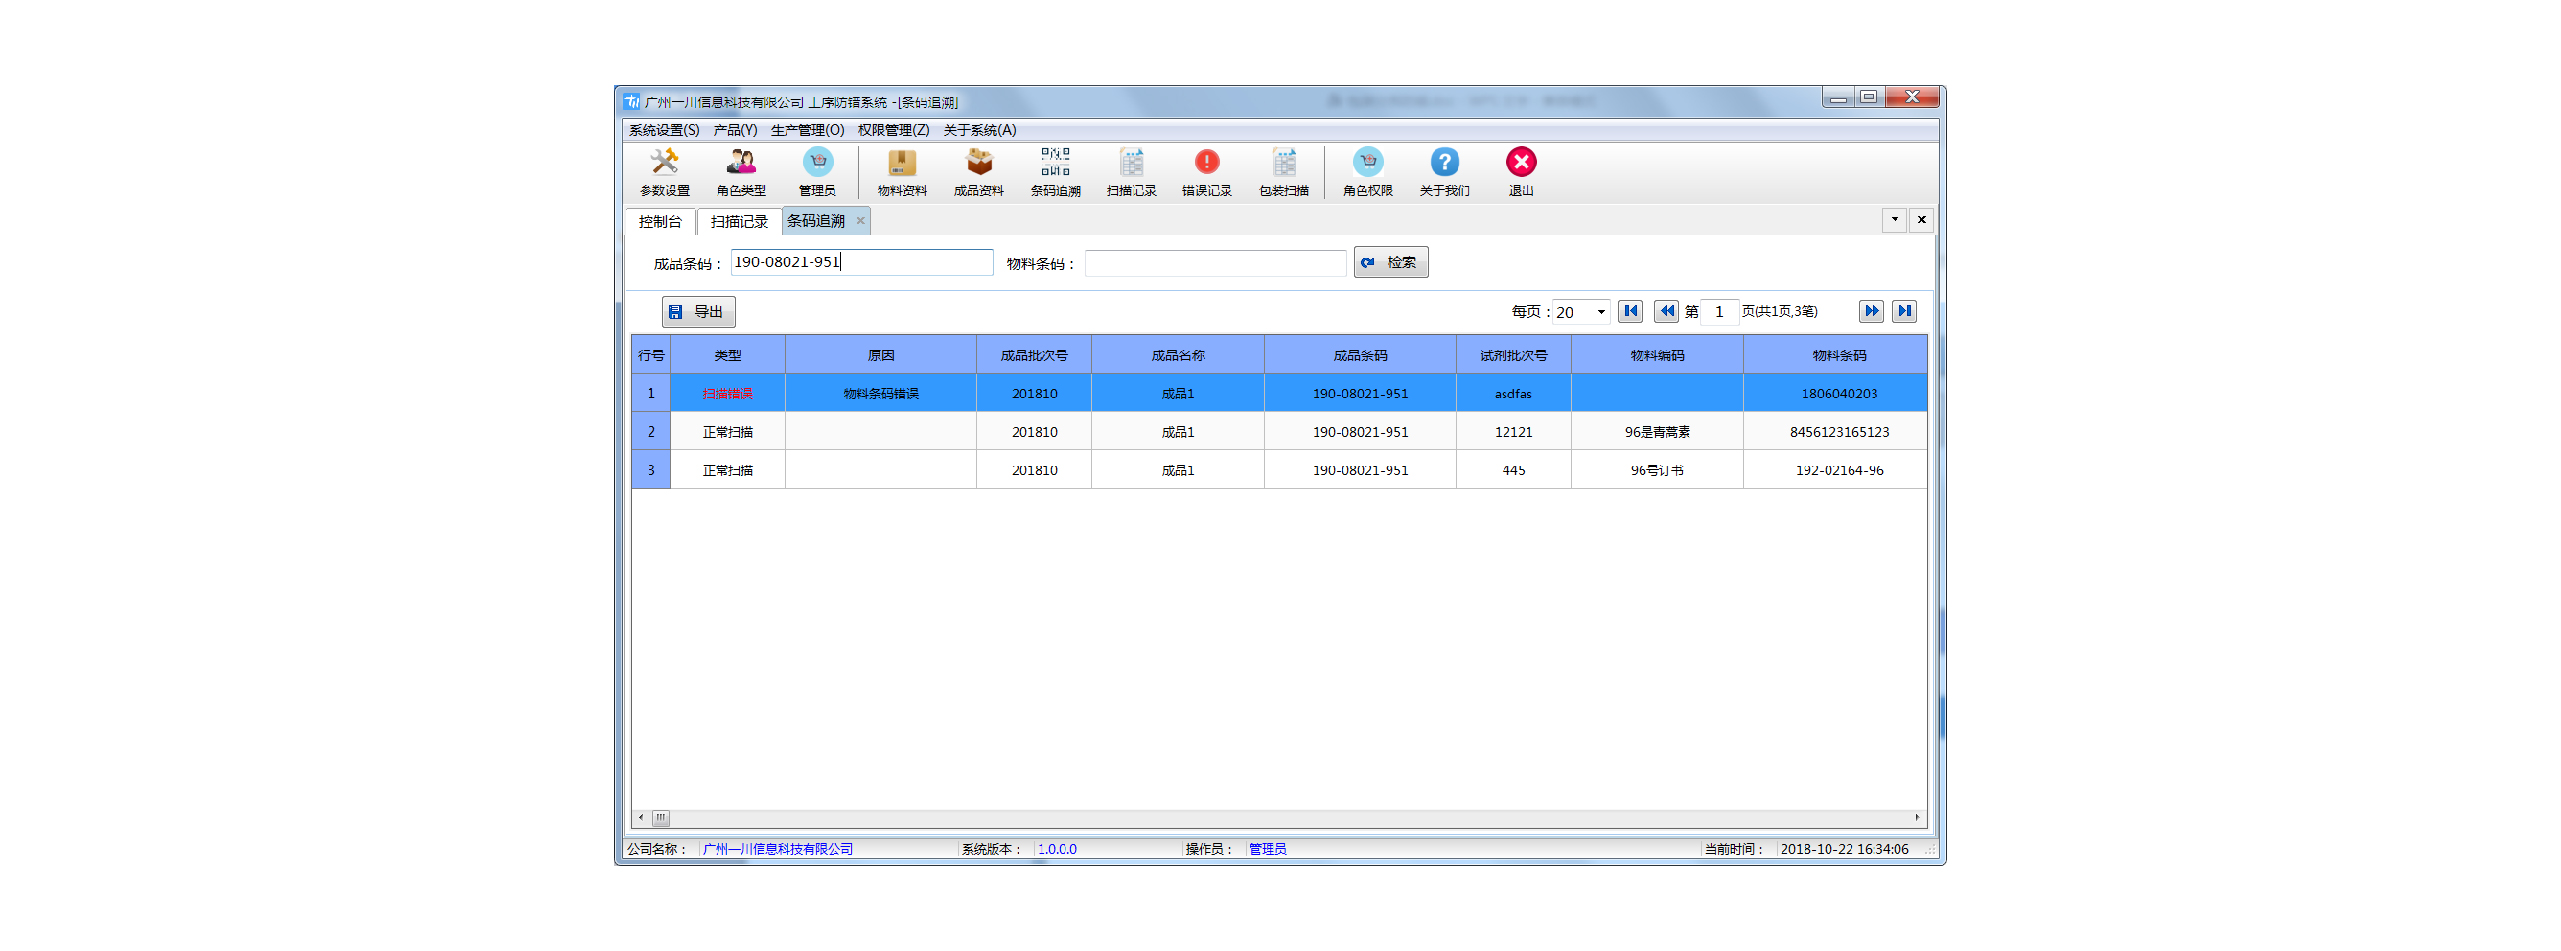Click the 行号 column header
This screenshot has width=2561, height=951.
pyautogui.click(x=651, y=355)
